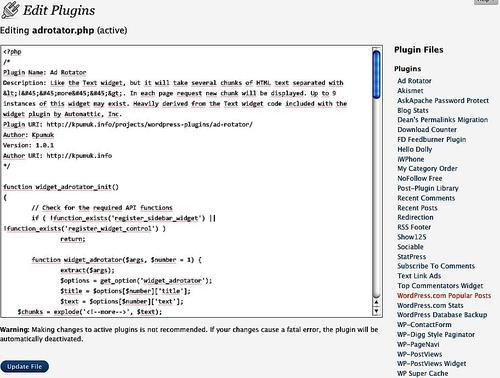
Task: Edit the Show125 plugin
Action: coord(412,237)
